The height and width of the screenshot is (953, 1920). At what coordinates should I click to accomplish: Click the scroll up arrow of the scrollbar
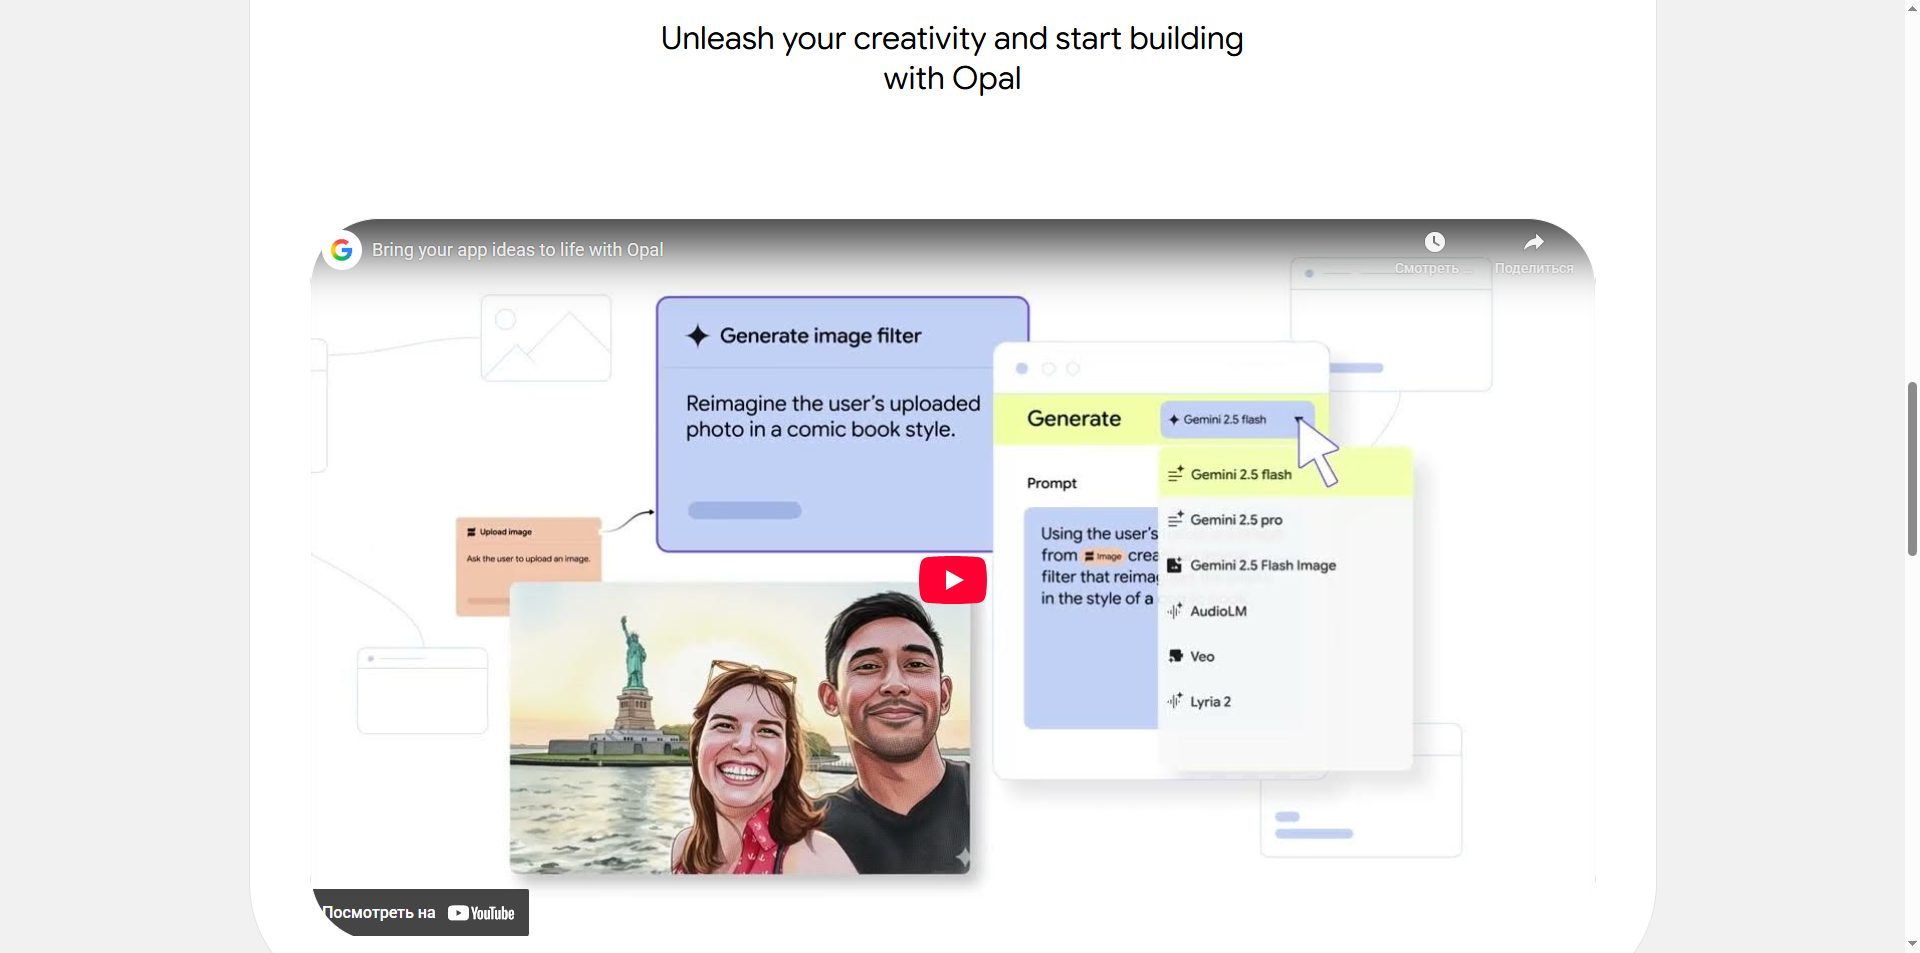point(1912,9)
